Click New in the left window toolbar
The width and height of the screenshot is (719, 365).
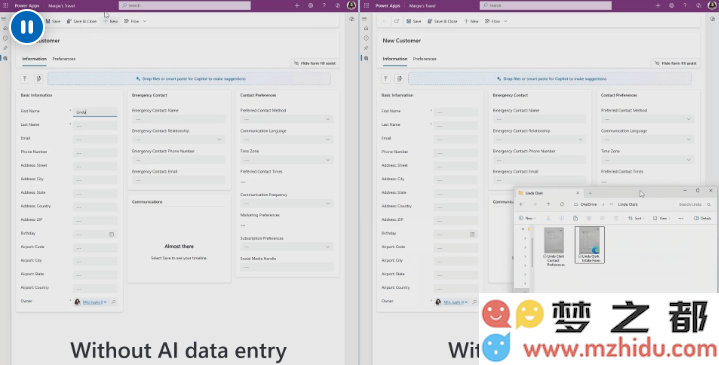111,21
